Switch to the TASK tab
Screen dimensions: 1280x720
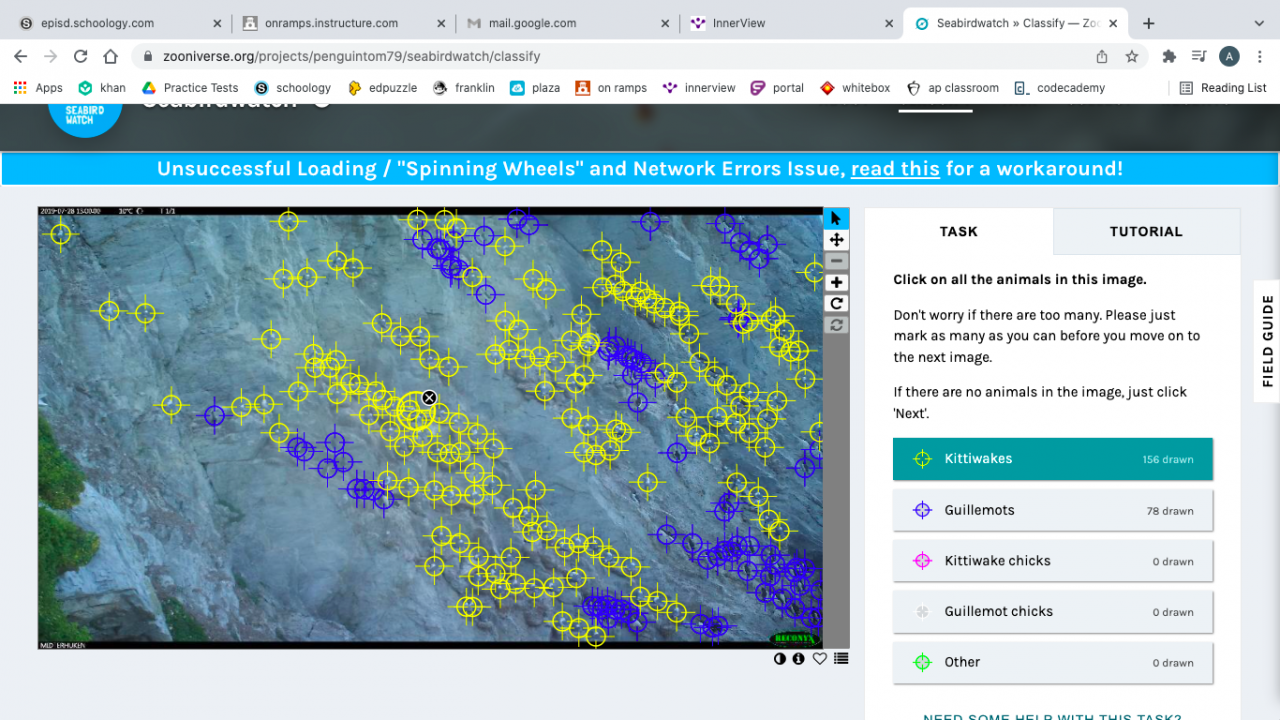tap(959, 231)
